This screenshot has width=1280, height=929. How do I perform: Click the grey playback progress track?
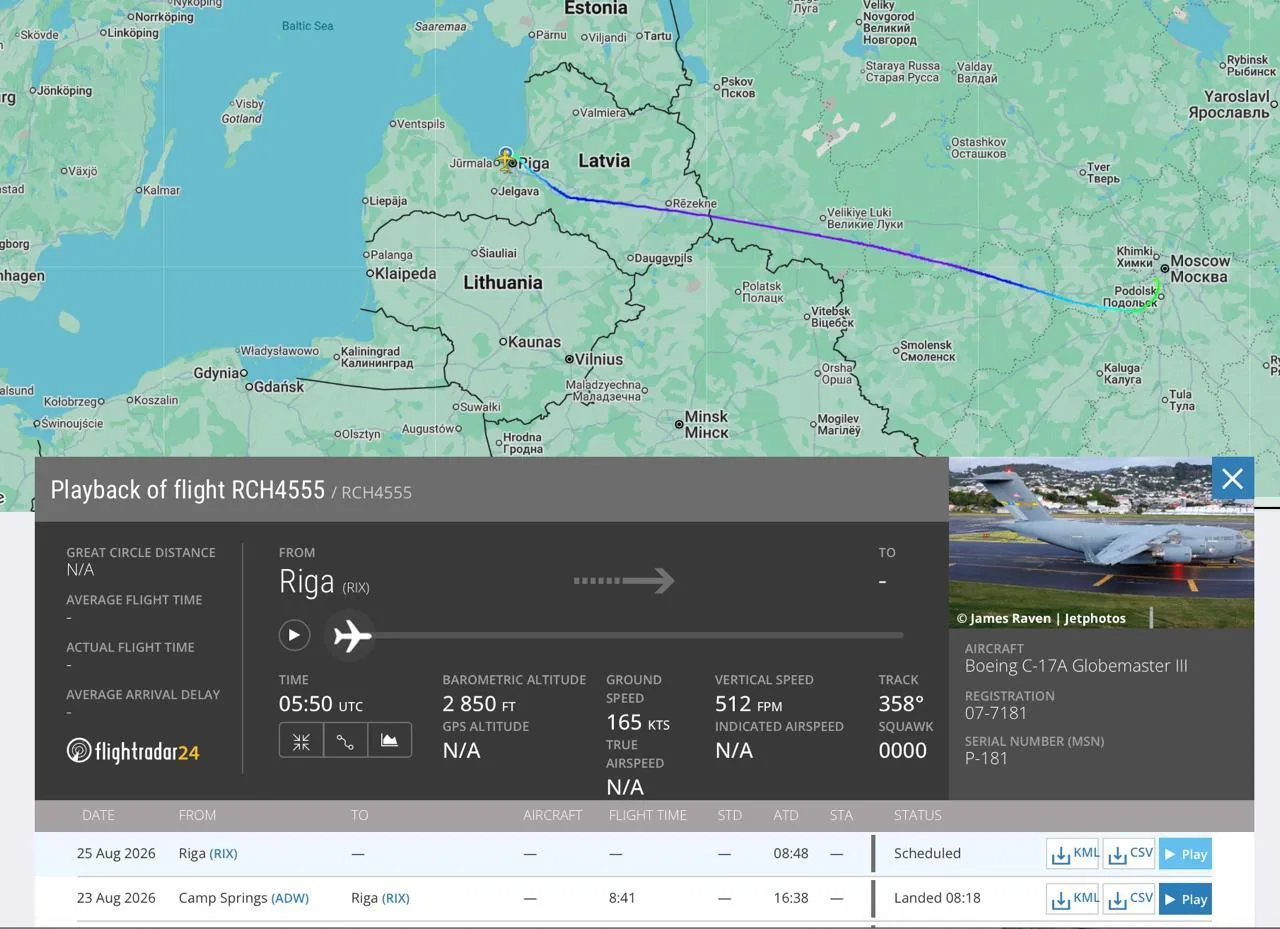638,635
